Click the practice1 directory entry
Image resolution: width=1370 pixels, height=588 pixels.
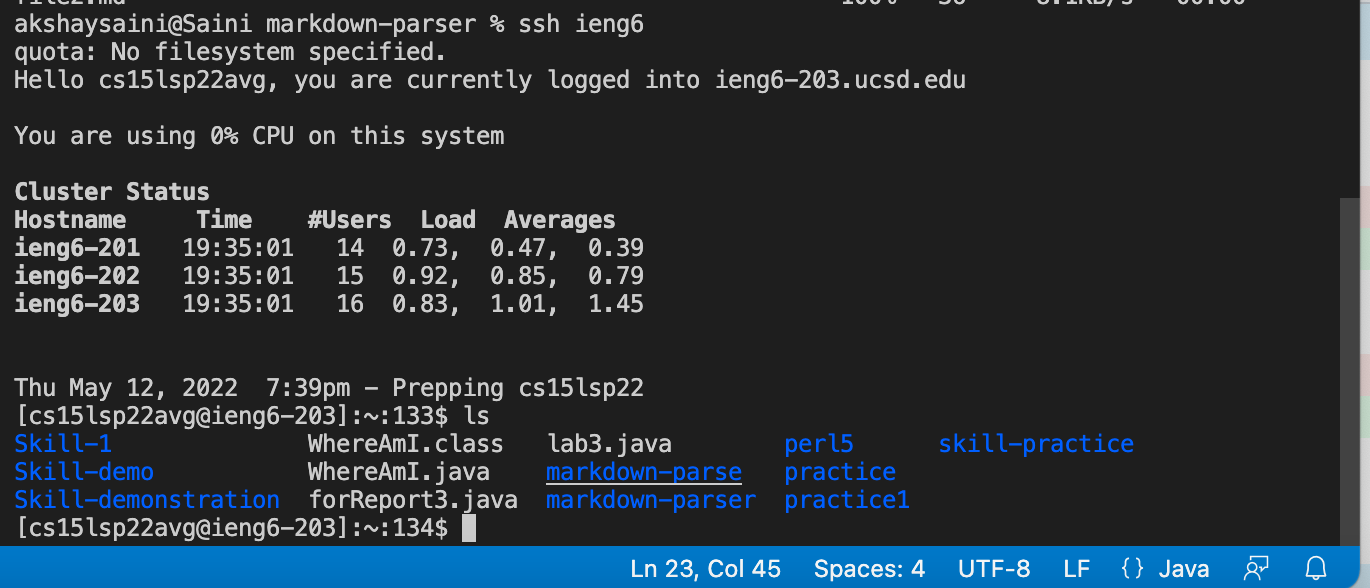[846, 499]
